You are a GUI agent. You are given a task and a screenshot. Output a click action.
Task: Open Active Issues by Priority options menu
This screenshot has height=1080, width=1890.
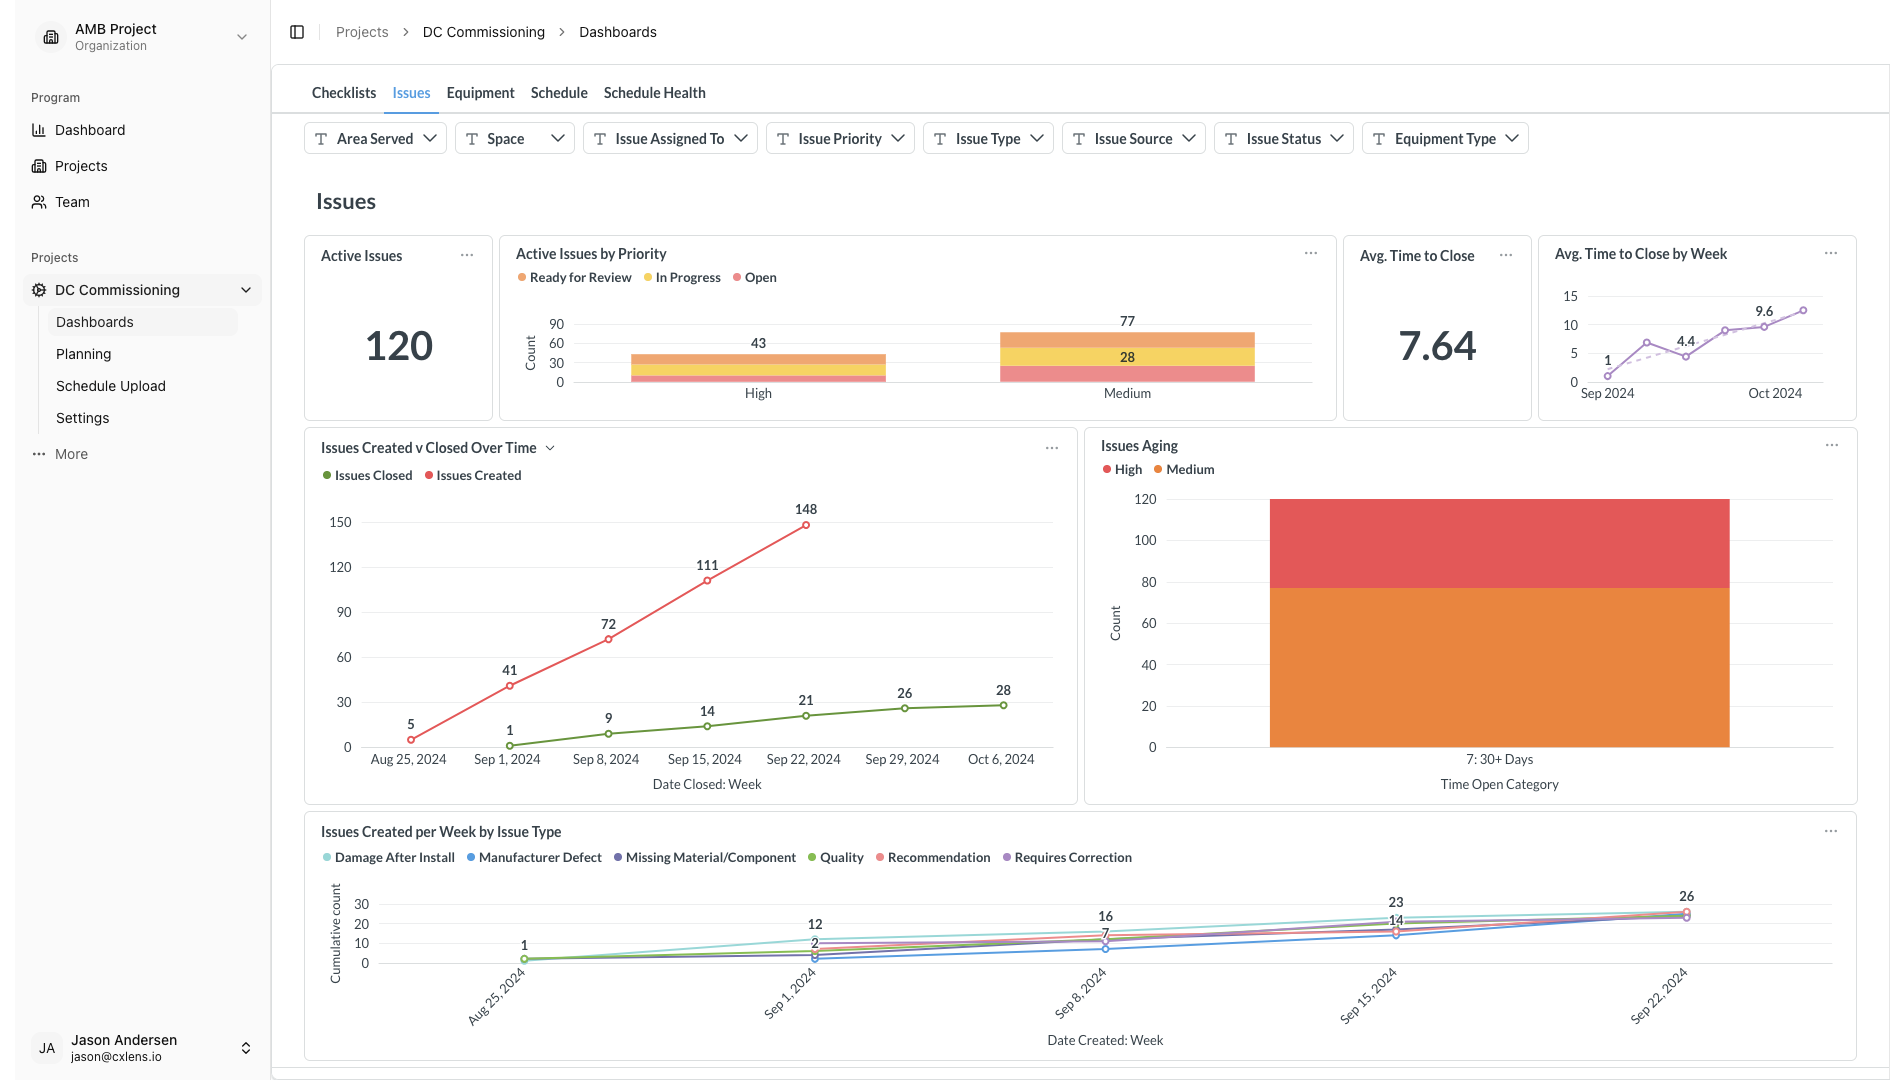click(1311, 253)
